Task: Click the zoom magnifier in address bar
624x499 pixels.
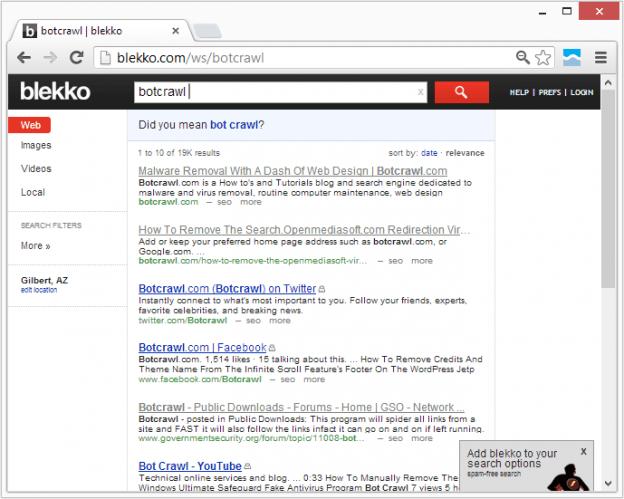Action: pyautogui.click(x=523, y=58)
